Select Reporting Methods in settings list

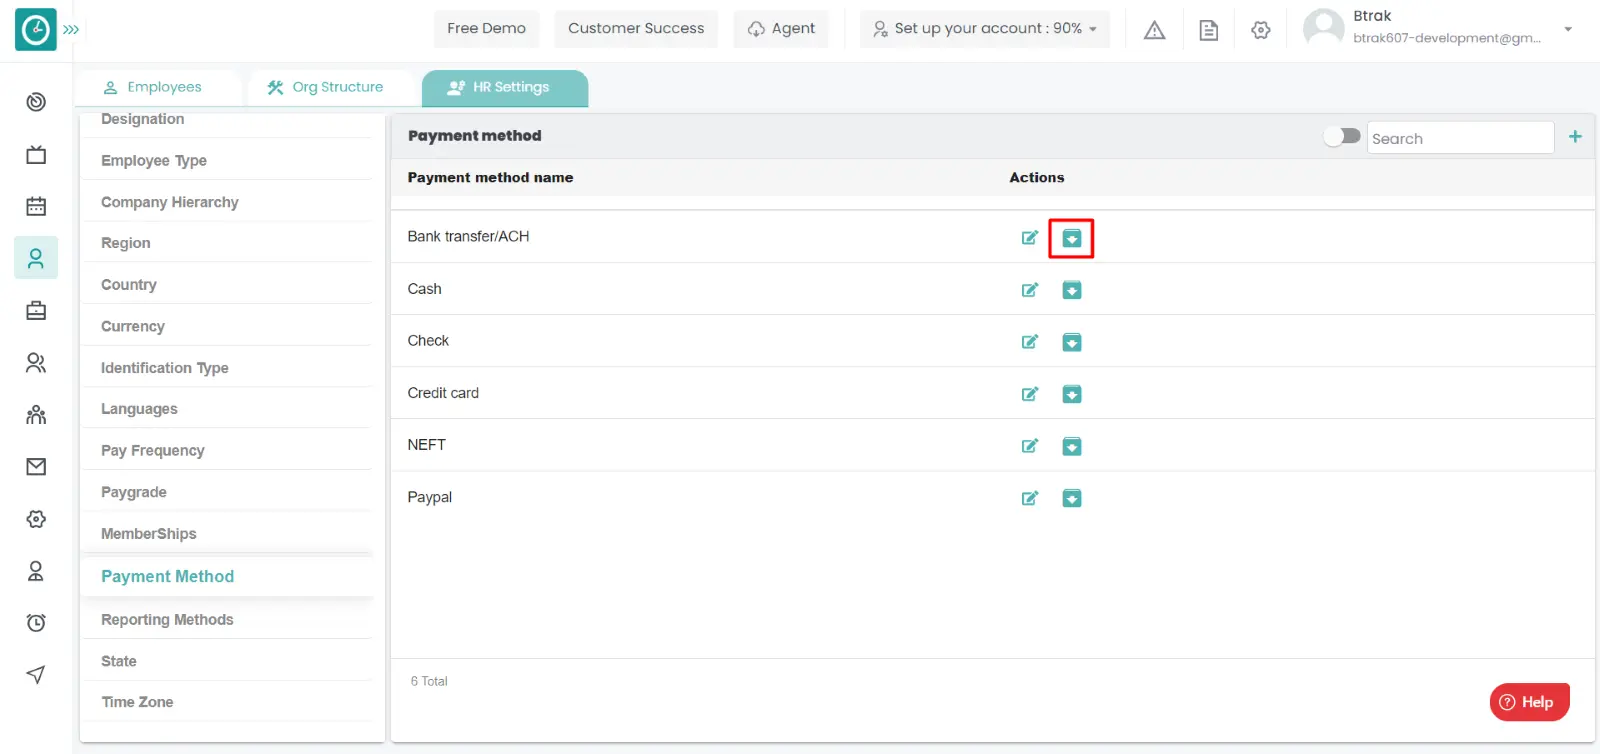[167, 620]
